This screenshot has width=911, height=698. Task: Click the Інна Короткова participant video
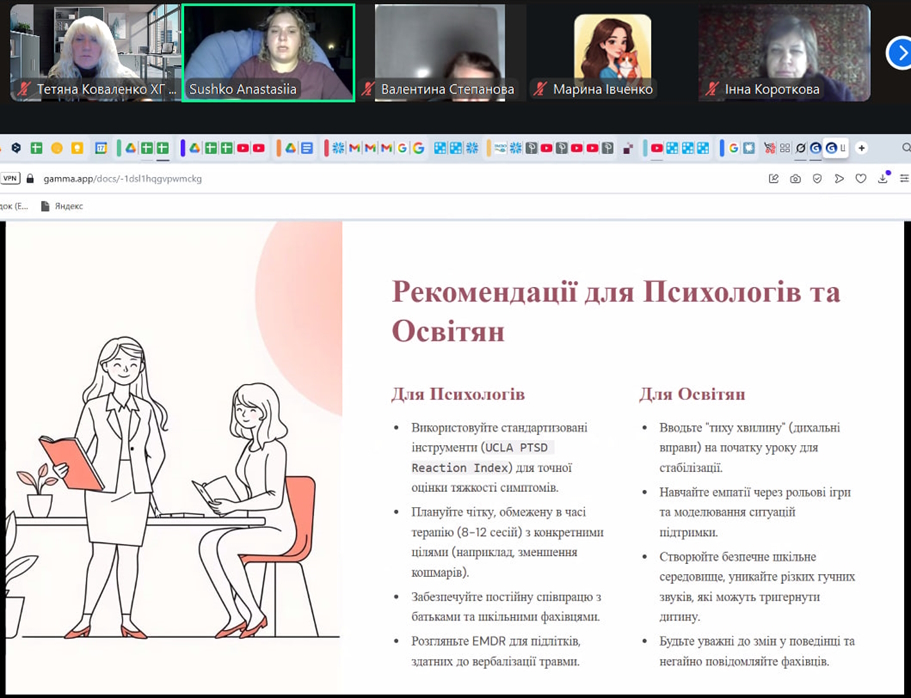click(784, 52)
